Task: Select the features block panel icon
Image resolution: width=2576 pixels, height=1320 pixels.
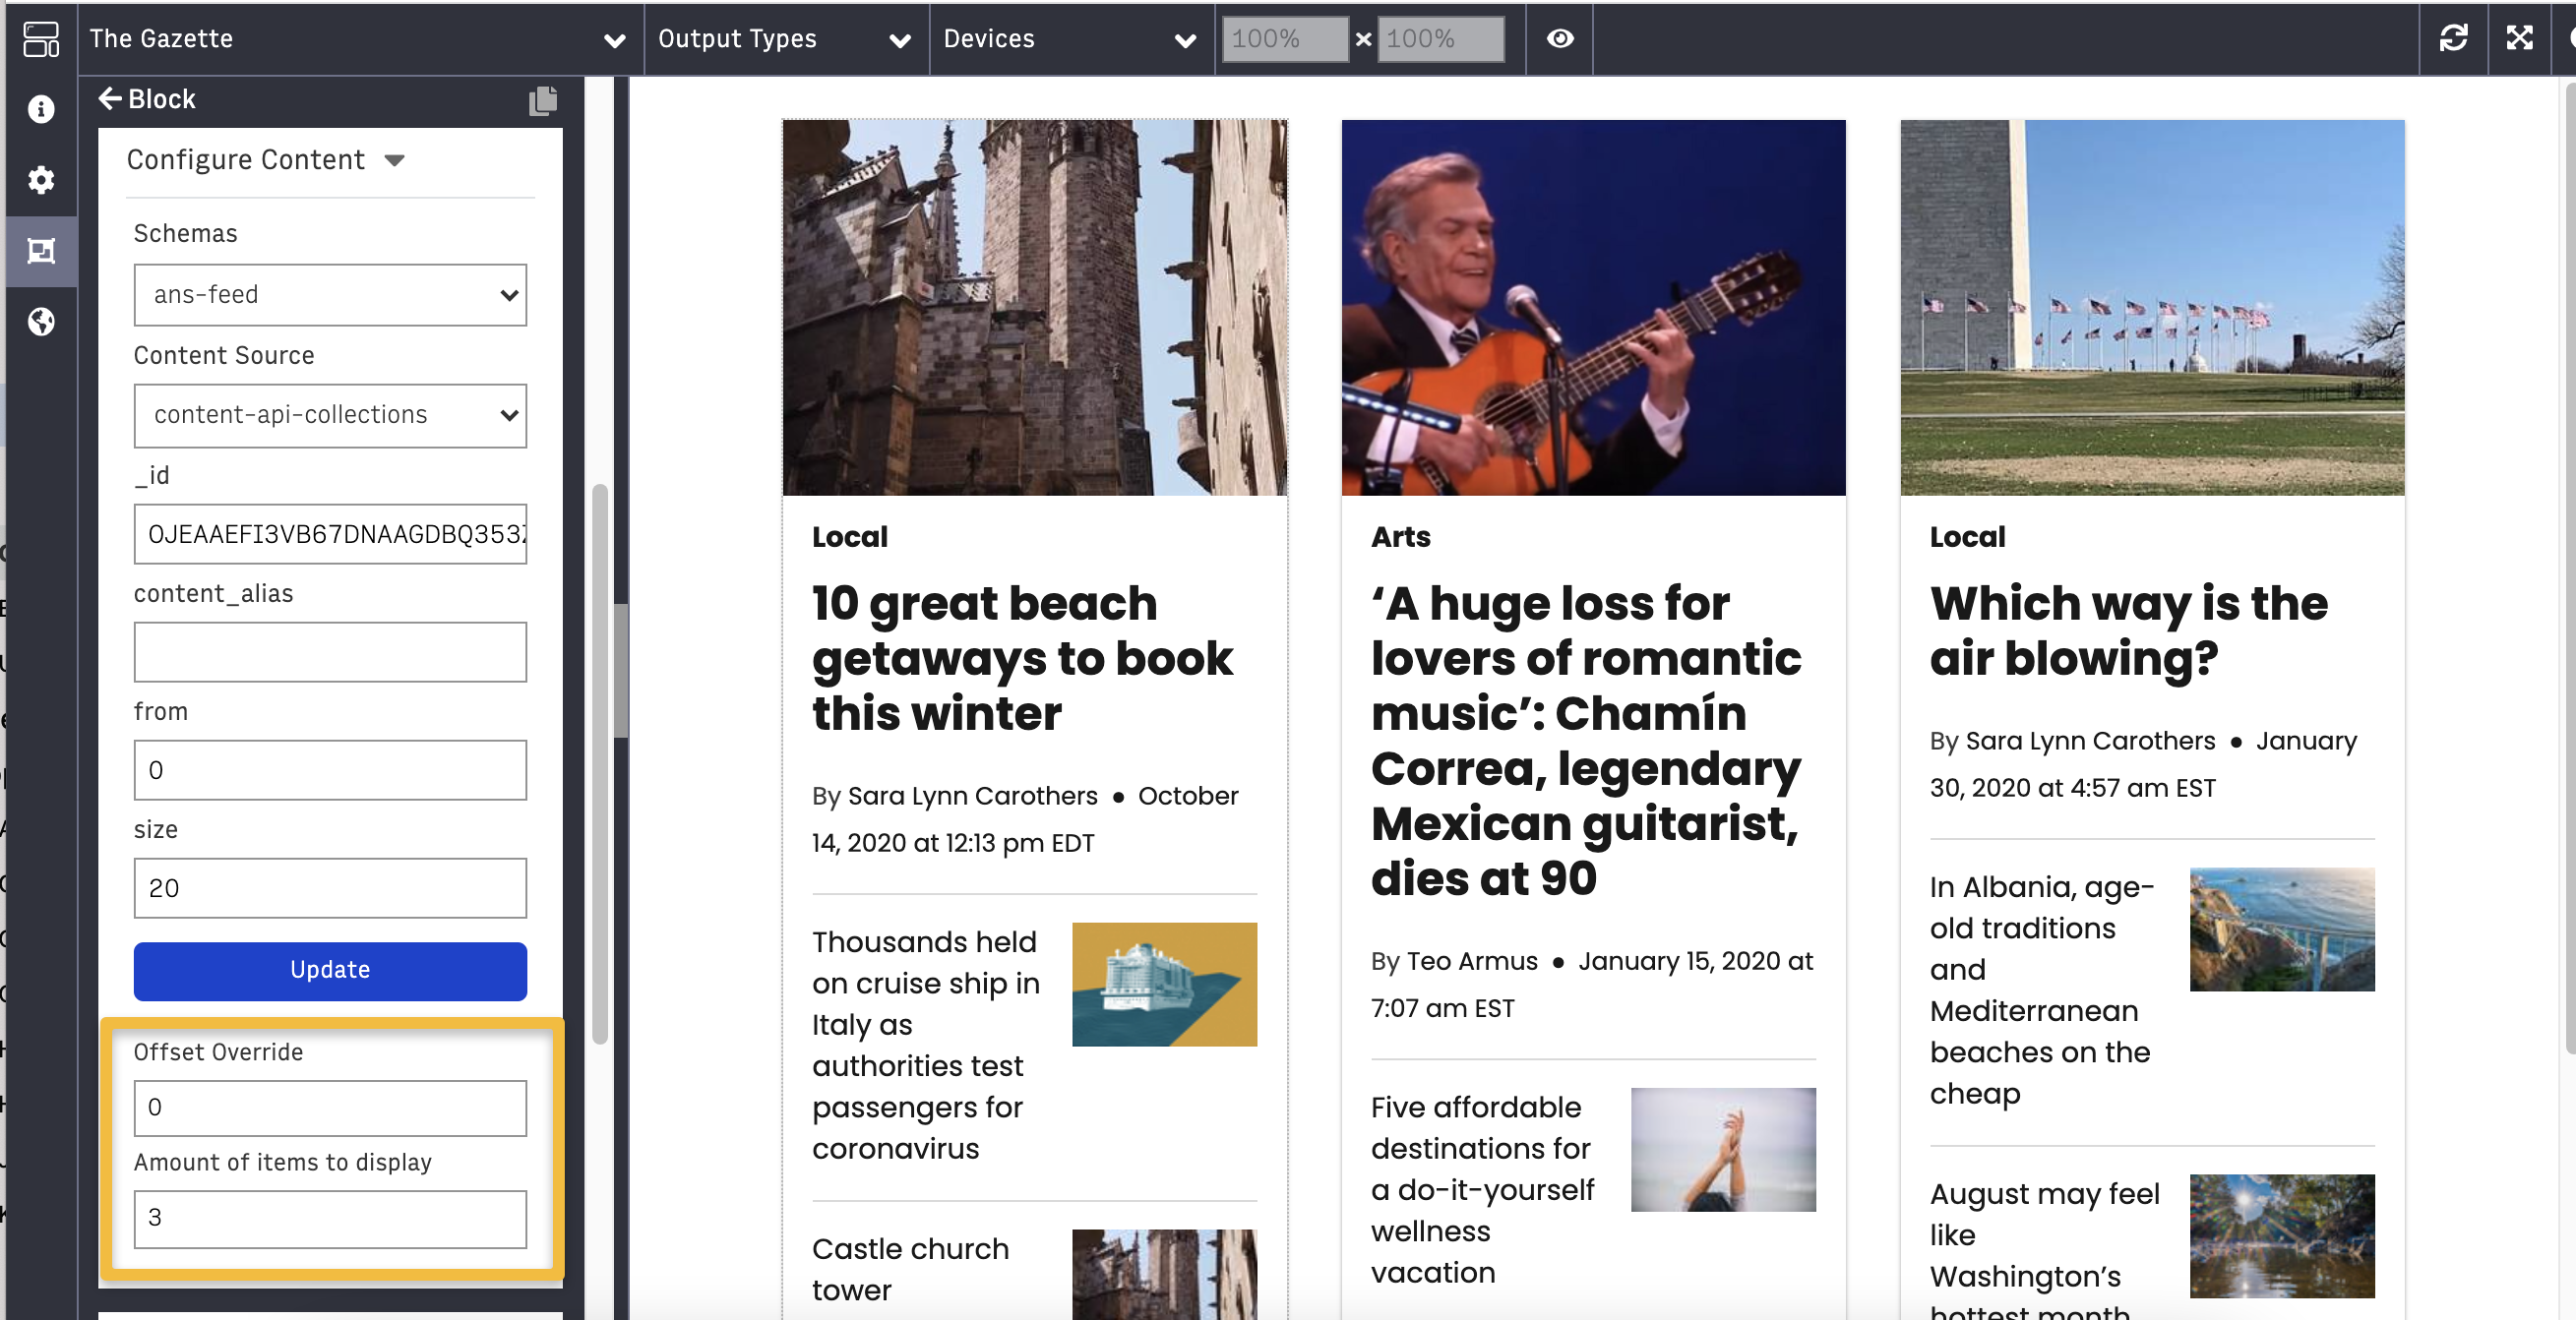Action: [x=41, y=251]
